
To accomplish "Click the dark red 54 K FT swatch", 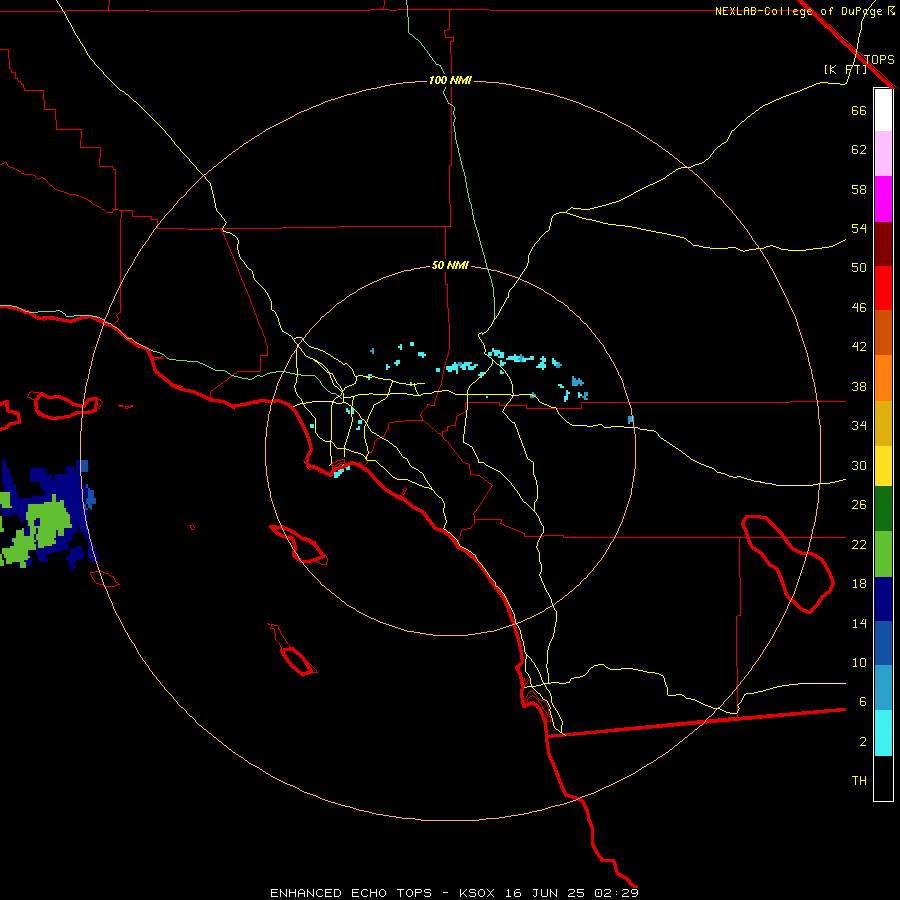I will (883, 243).
